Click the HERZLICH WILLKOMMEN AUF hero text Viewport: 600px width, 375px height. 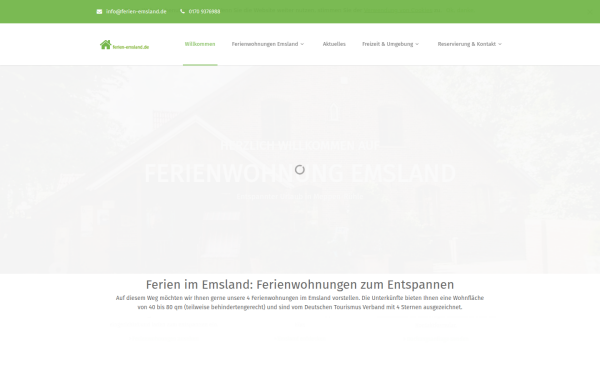point(300,145)
